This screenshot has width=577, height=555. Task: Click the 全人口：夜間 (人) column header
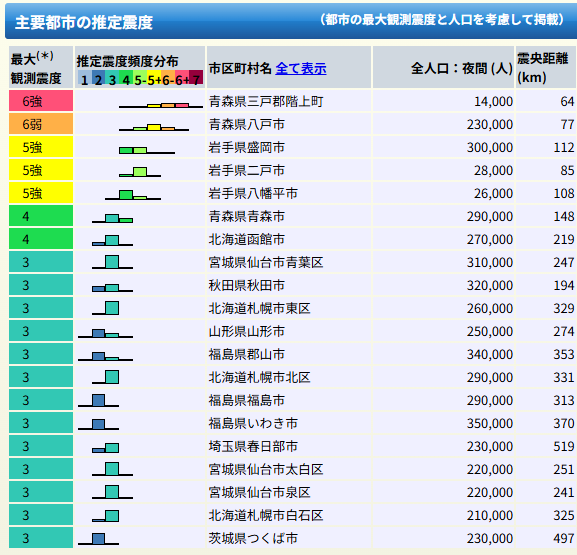point(443,67)
